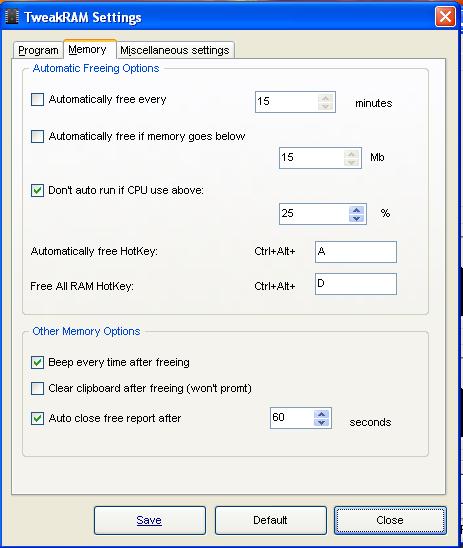
Task: Increase the CPU percent with up arrow
Action: tap(356, 210)
